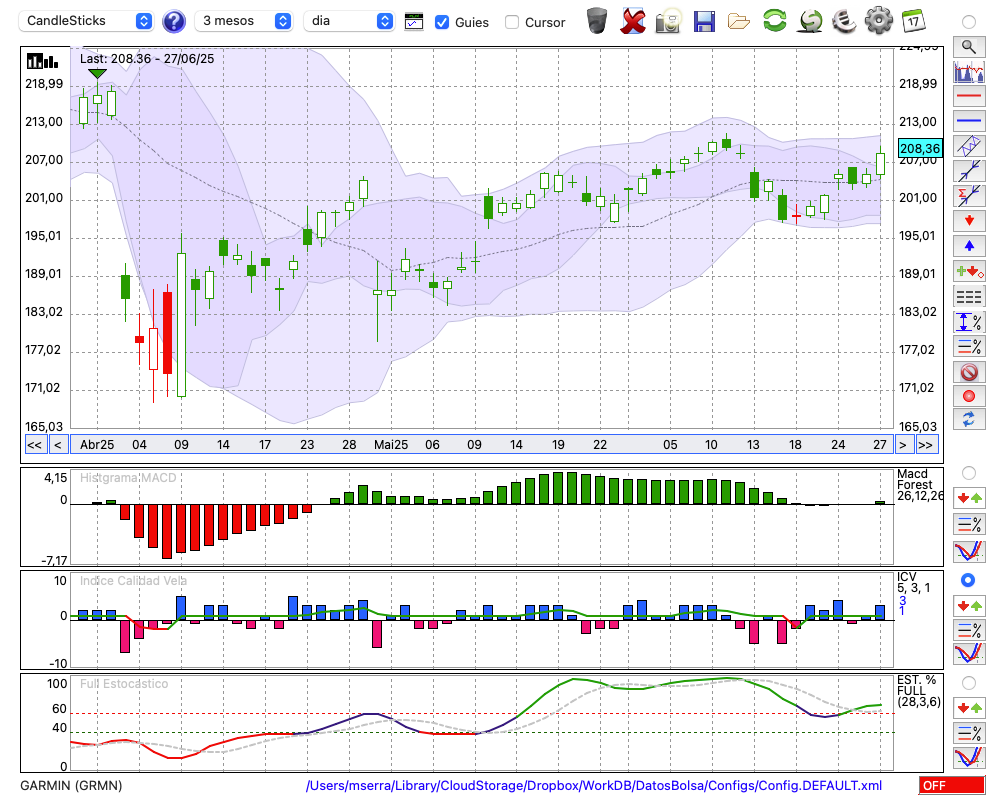Click oscillator curve icon beside Estocastico panel

click(x=969, y=757)
